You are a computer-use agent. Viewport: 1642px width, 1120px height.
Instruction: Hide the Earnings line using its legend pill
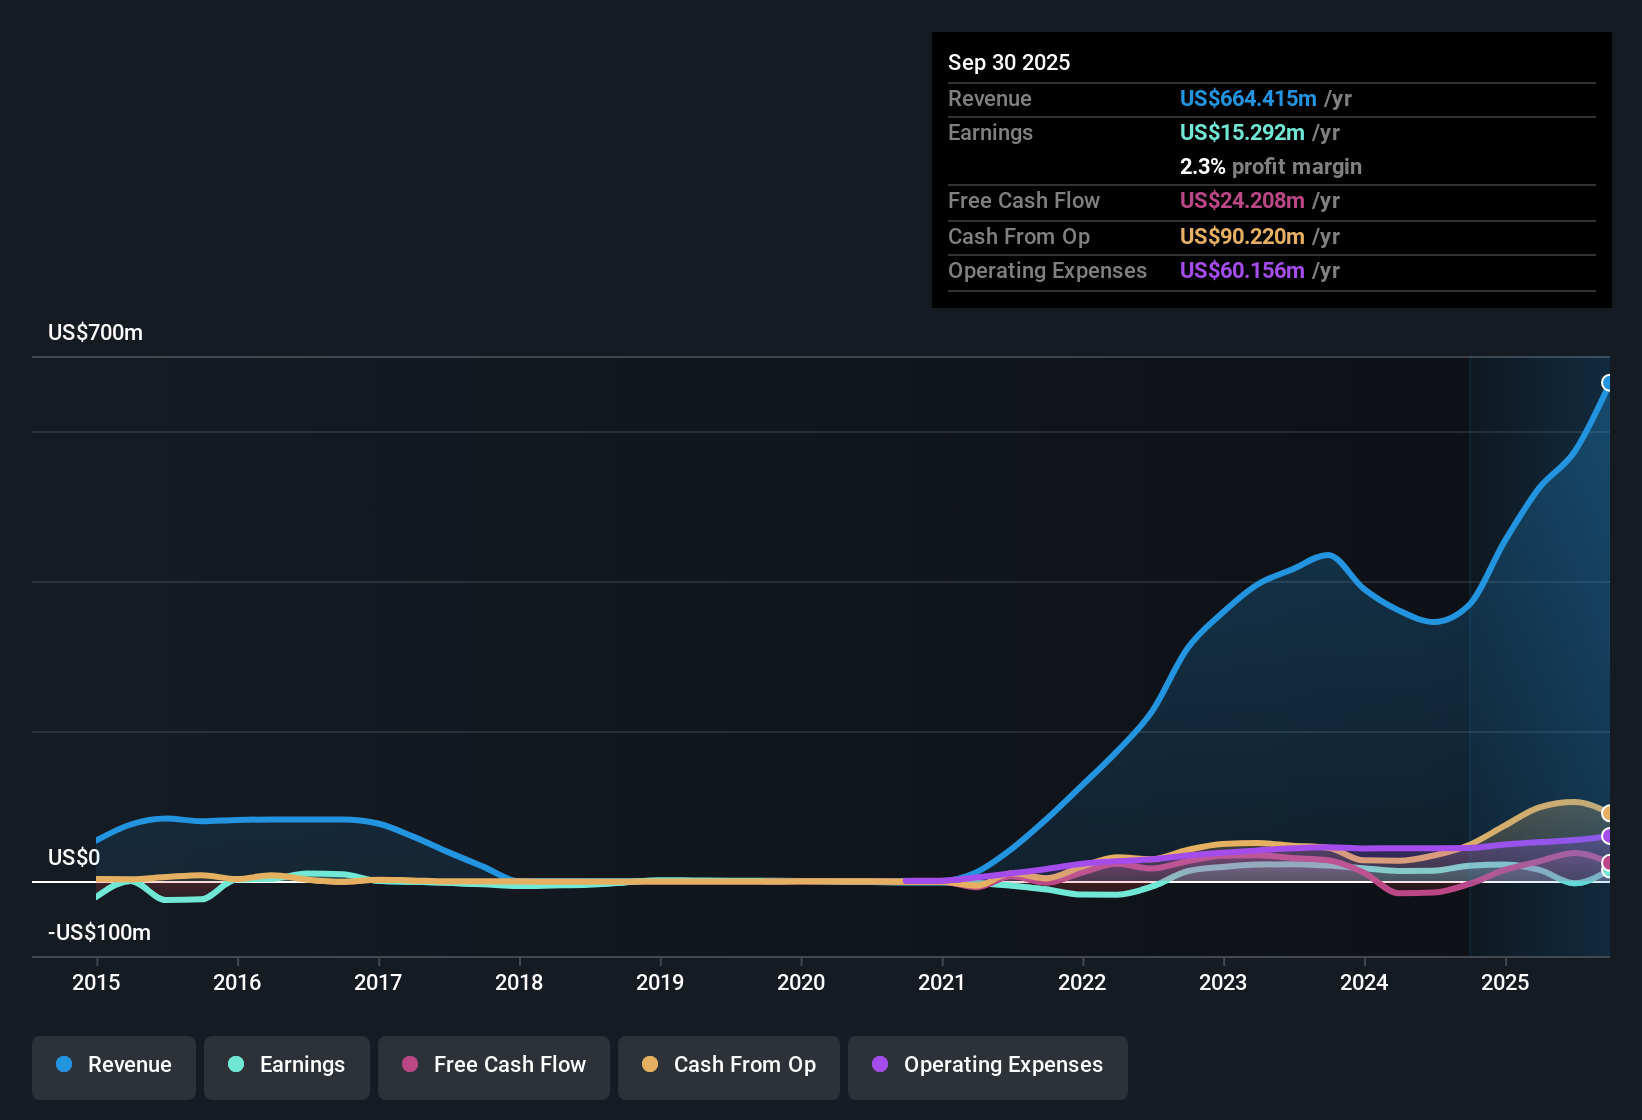click(287, 1066)
